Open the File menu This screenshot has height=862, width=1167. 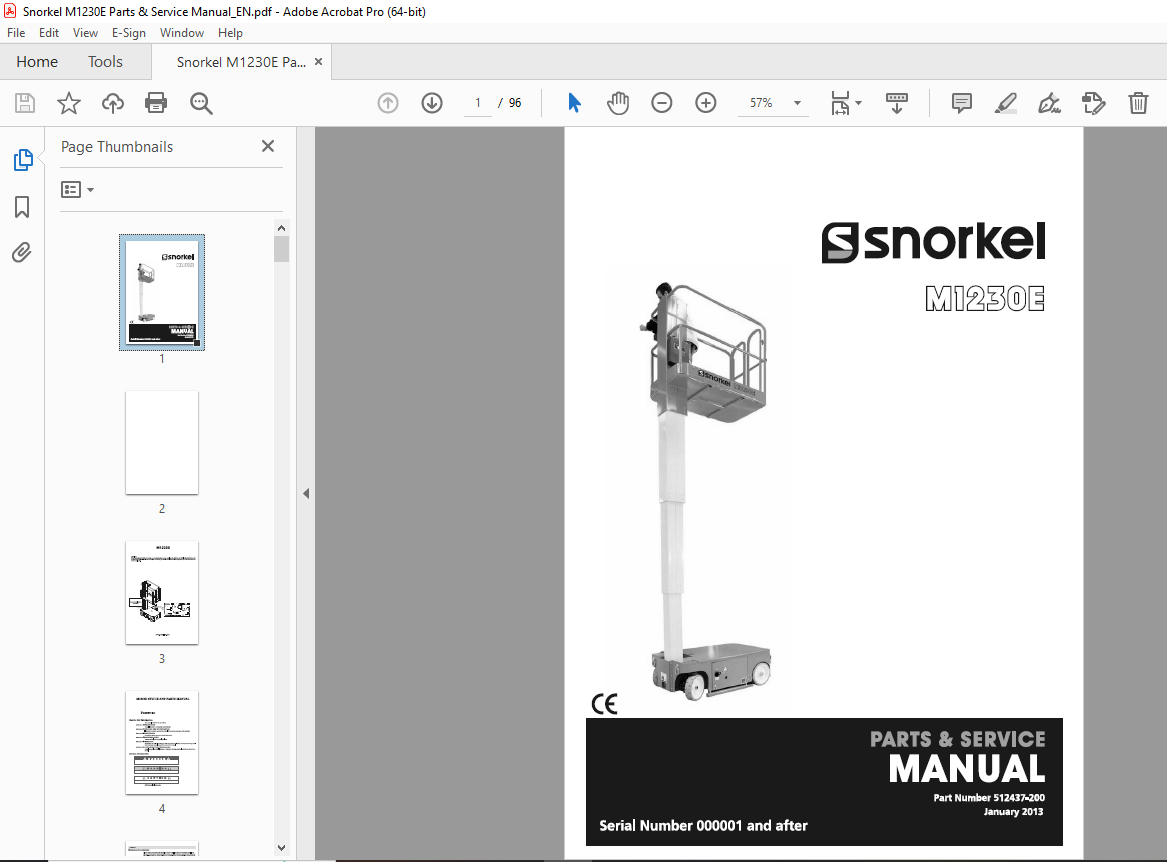16,33
